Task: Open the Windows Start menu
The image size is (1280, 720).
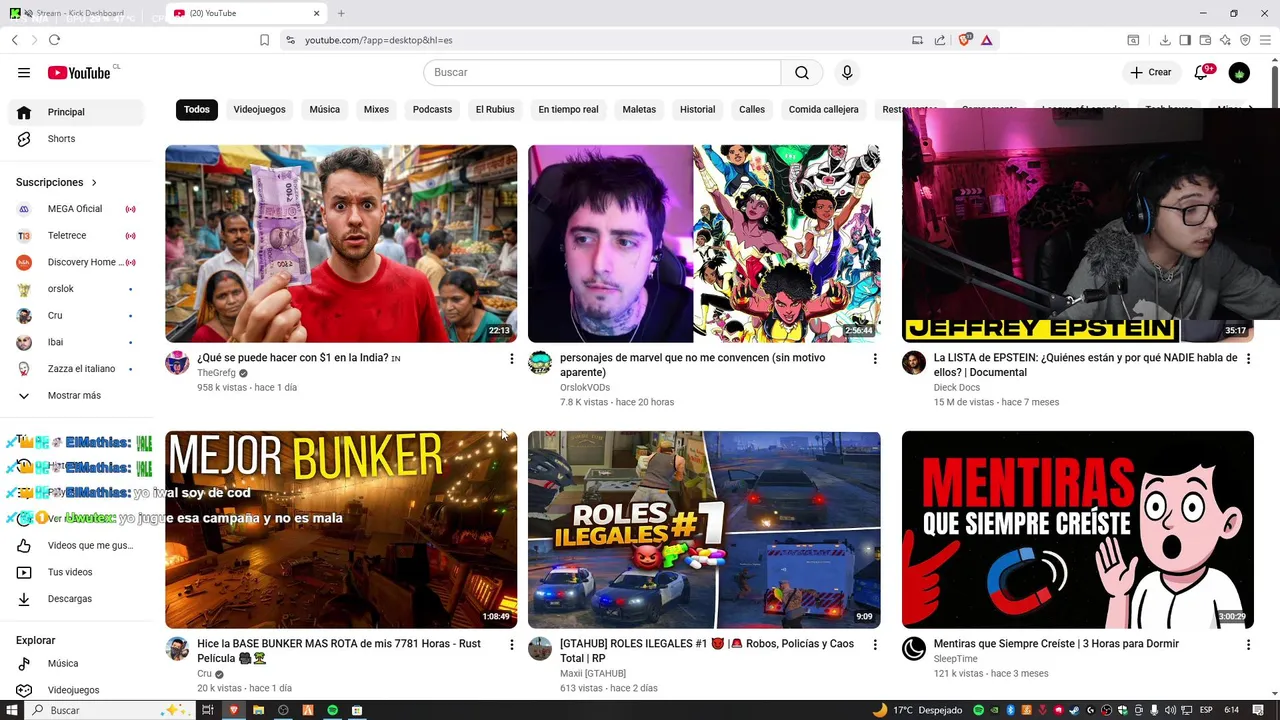Action: [14, 710]
